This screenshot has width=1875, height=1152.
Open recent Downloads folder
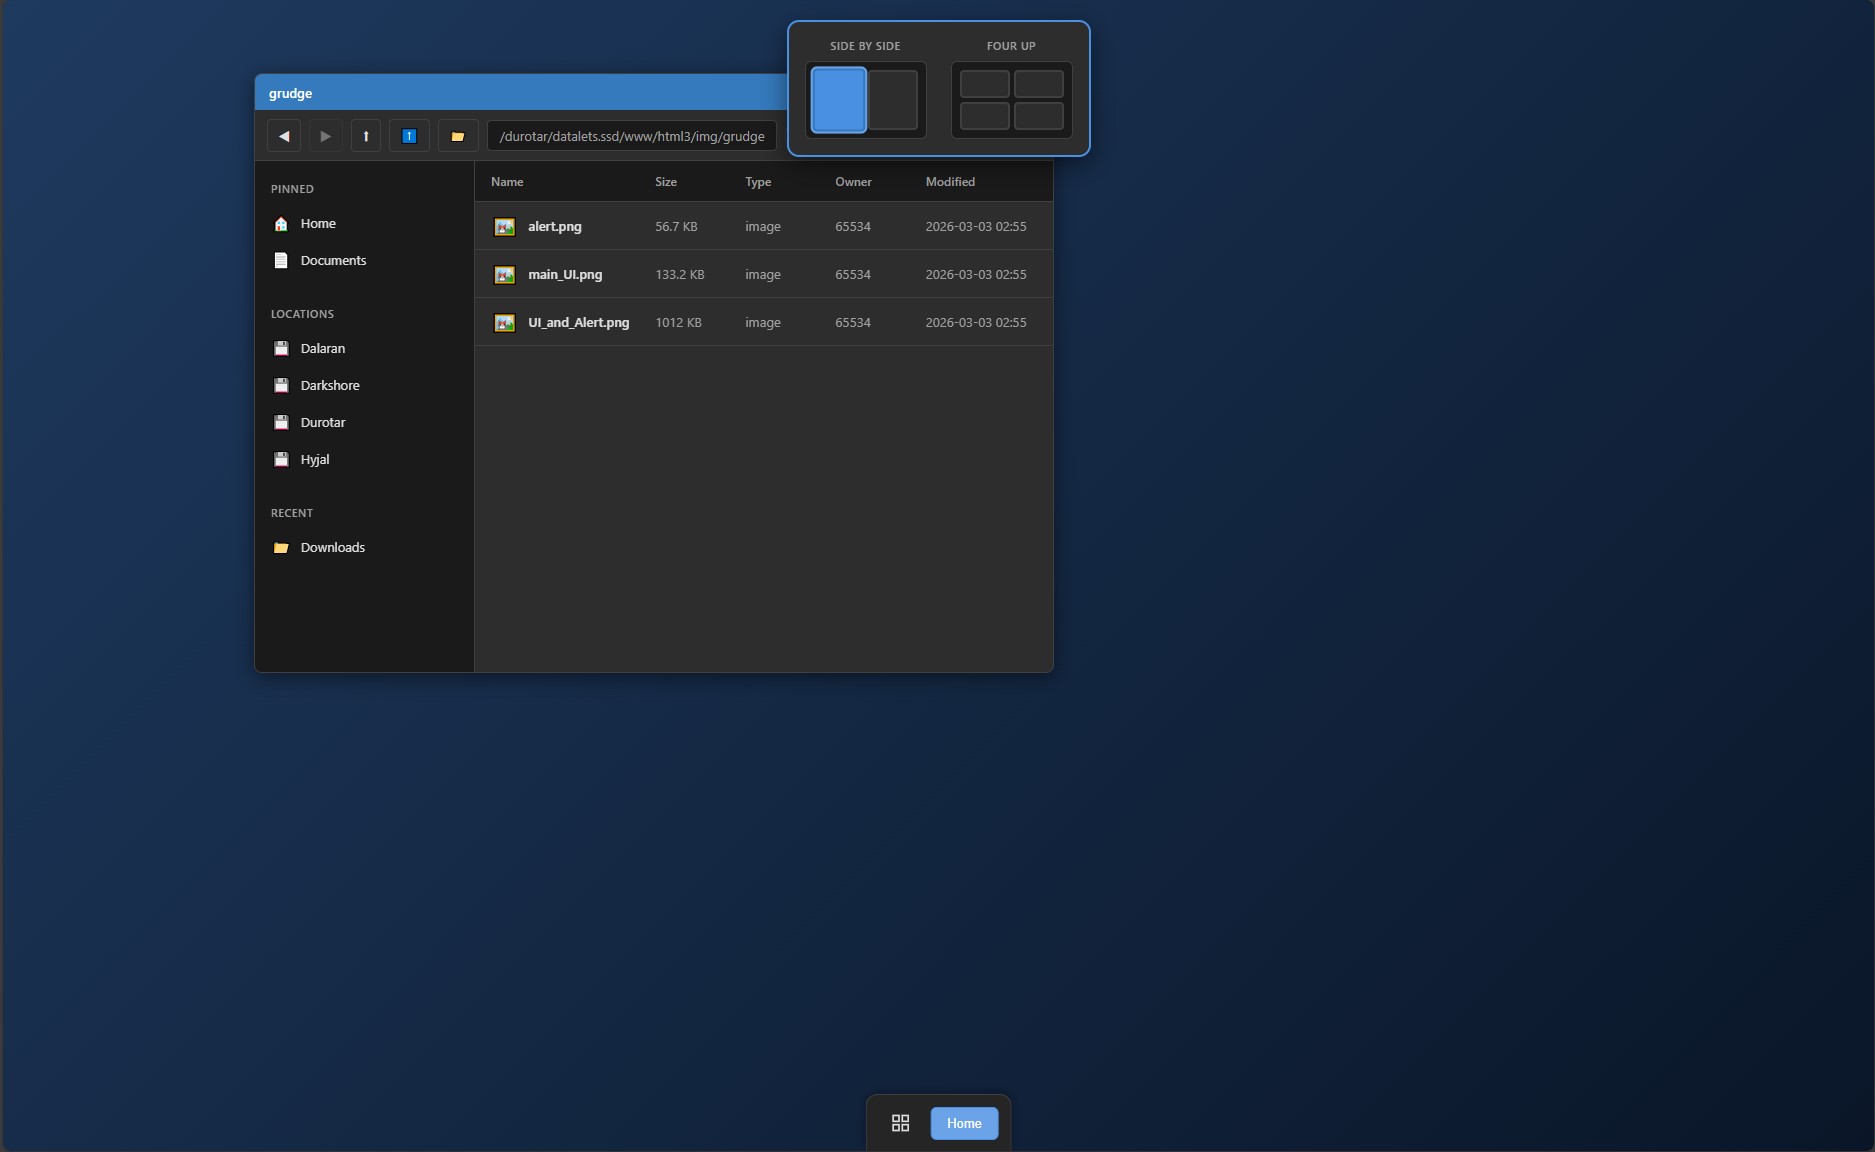pos(332,547)
